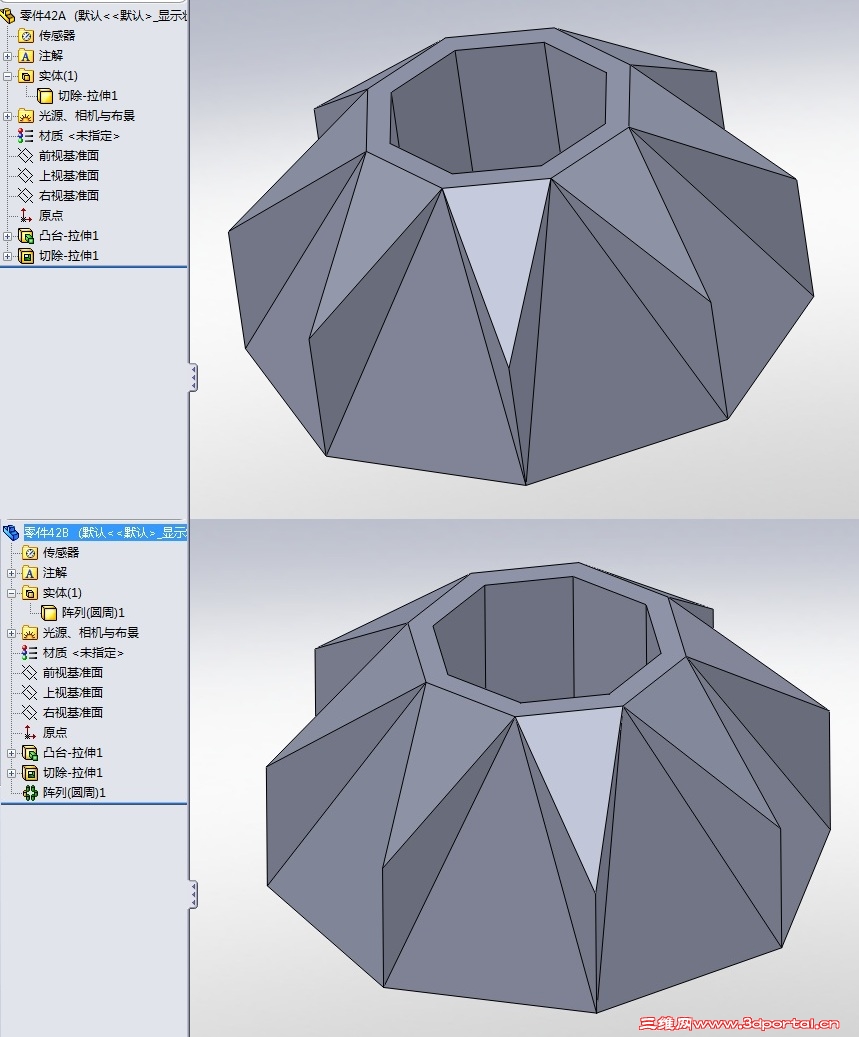
Task: Expand bottom 切除-拉伸1 feature in 零件42A tree
Action: pyautogui.click(x=7, y=256)
